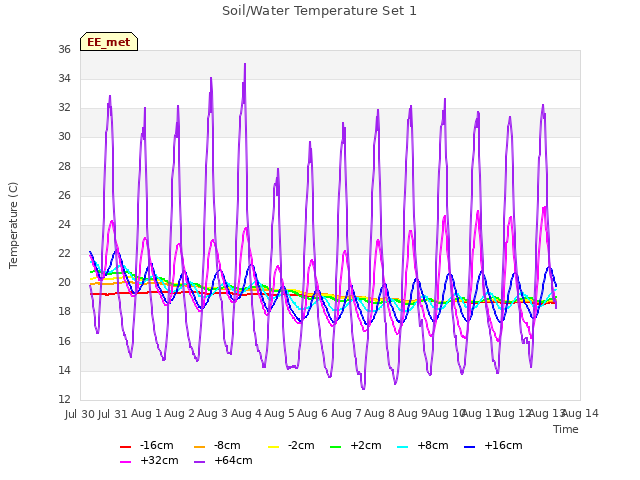Click the EE_met annotation label

(x=109, y=42)
